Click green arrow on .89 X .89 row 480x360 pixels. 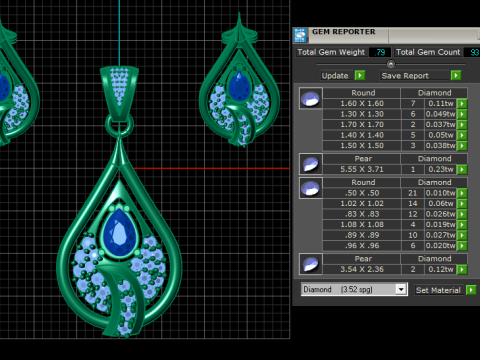(x=462, y=235)
